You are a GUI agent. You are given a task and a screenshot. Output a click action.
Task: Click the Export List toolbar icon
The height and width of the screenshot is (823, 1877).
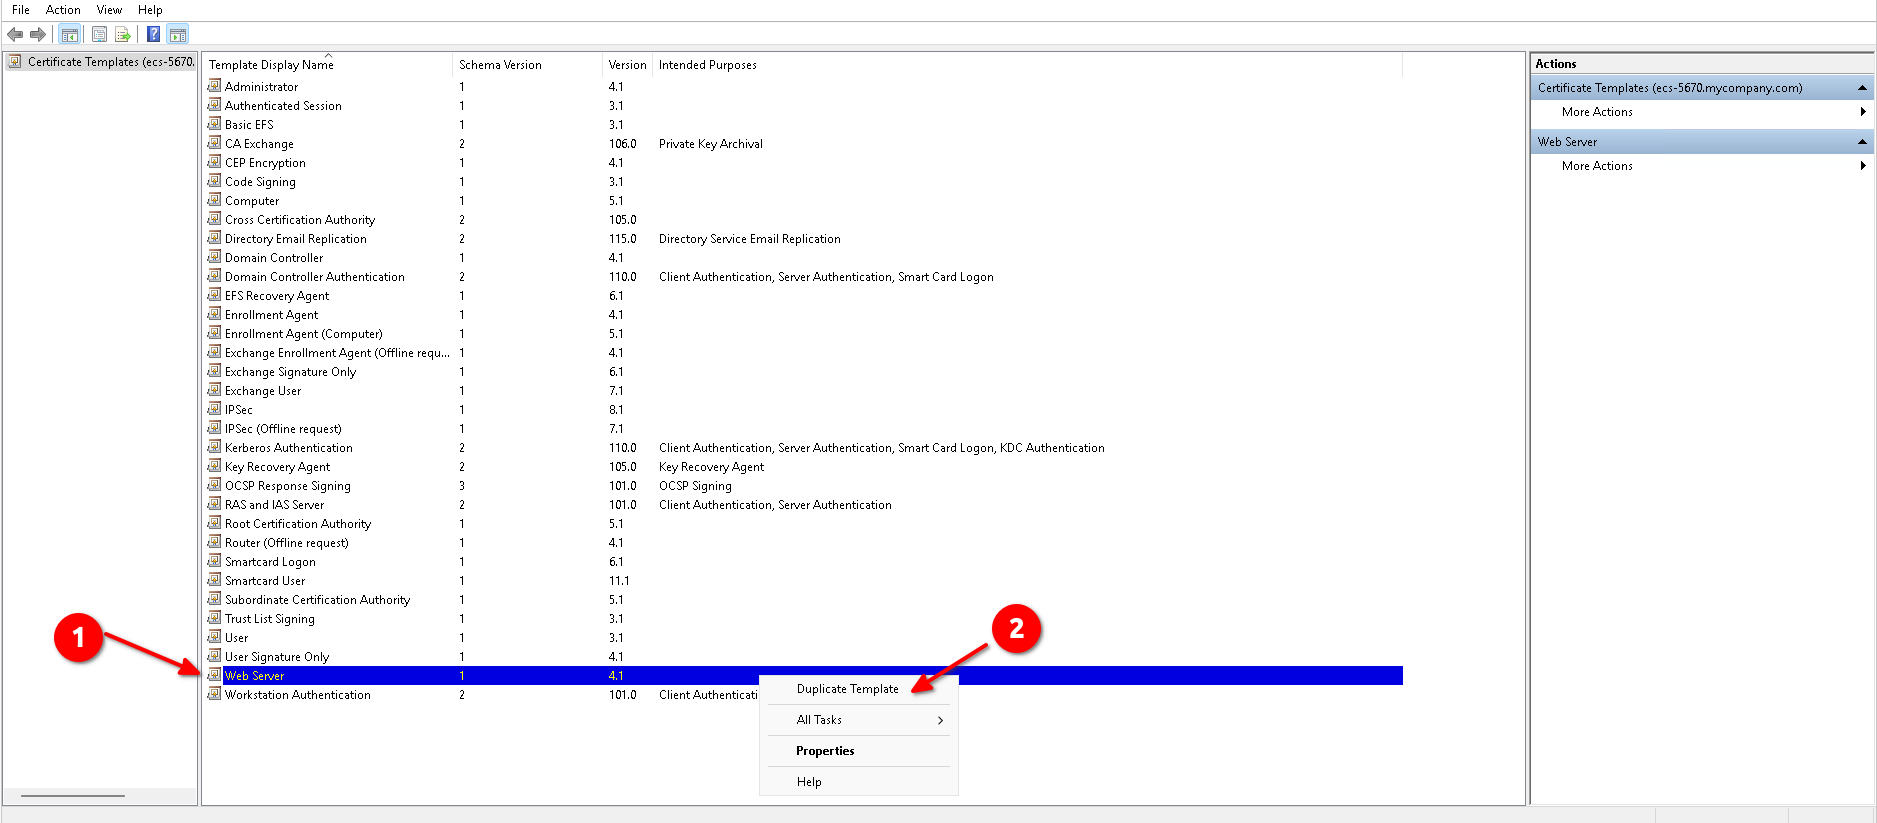pyautogui.click(x=123, y=35)
